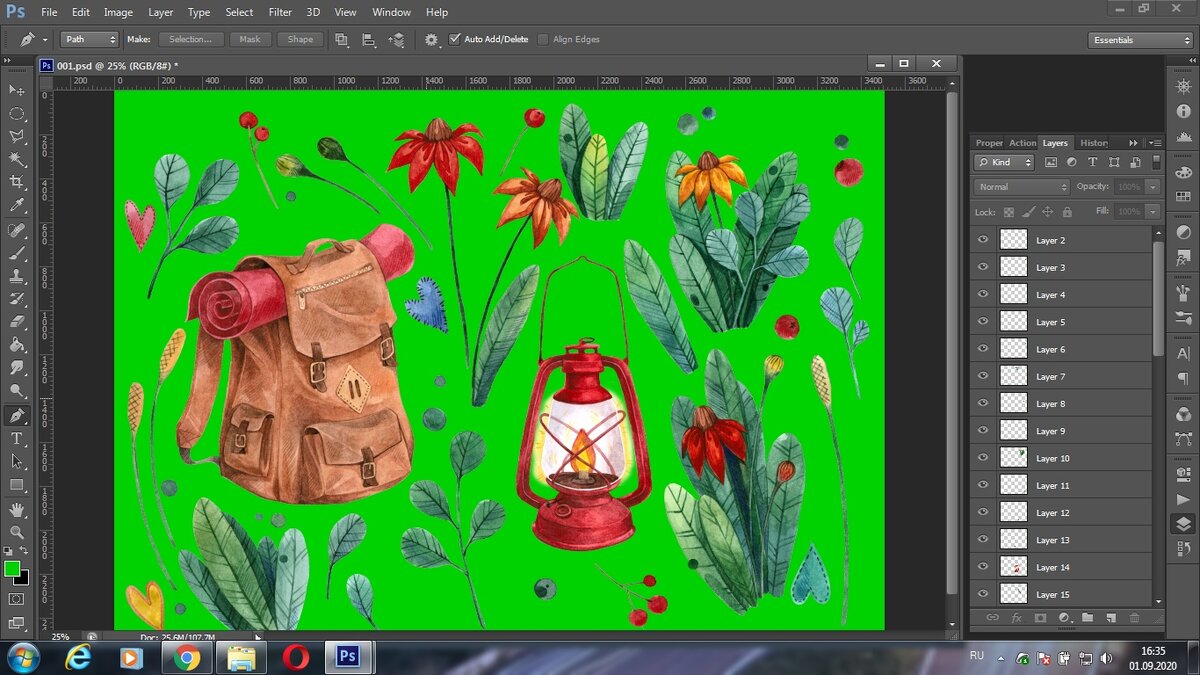Switch to the Histor panel tab

click(x=1094, y=143)
